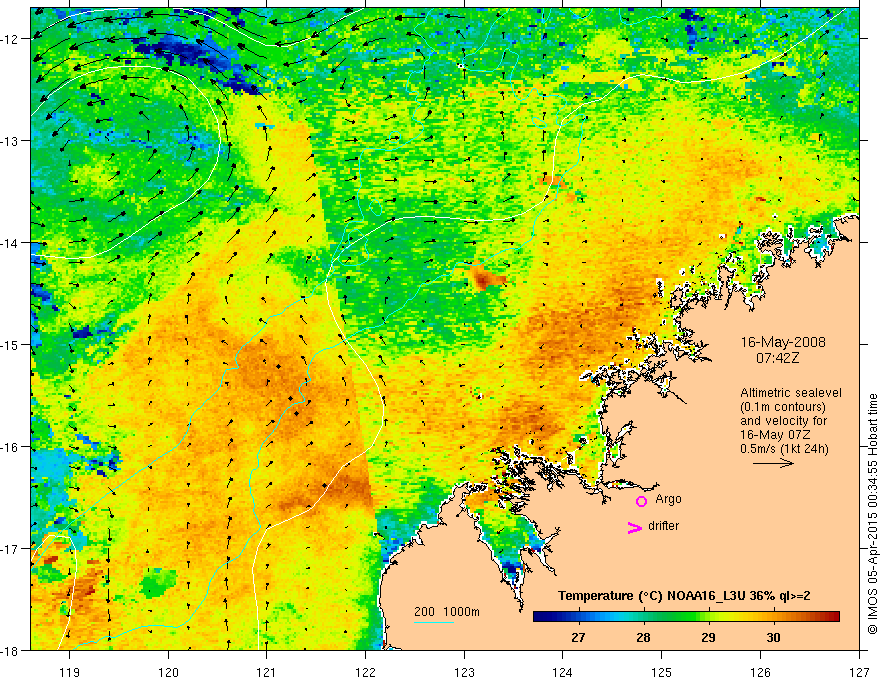Click the '16-May-2008' date text
Screen dimensions: 880x680
click(x=783, y=342)
